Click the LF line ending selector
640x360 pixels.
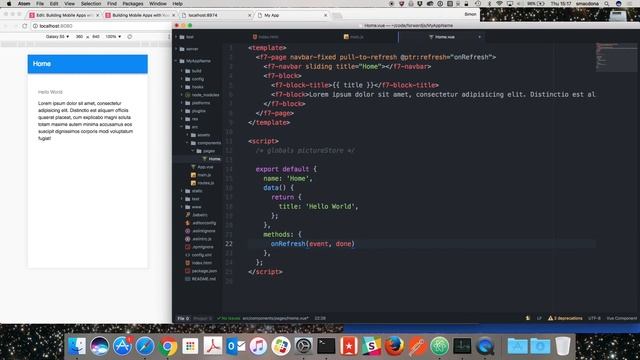[x=539, y=318]
